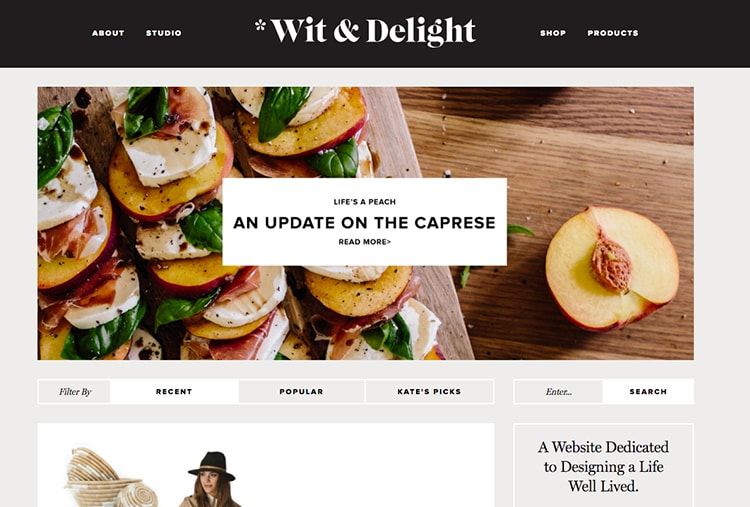Choose the Kate's Picks filter tab
This screenshot has width=750, height=507.
429,392
